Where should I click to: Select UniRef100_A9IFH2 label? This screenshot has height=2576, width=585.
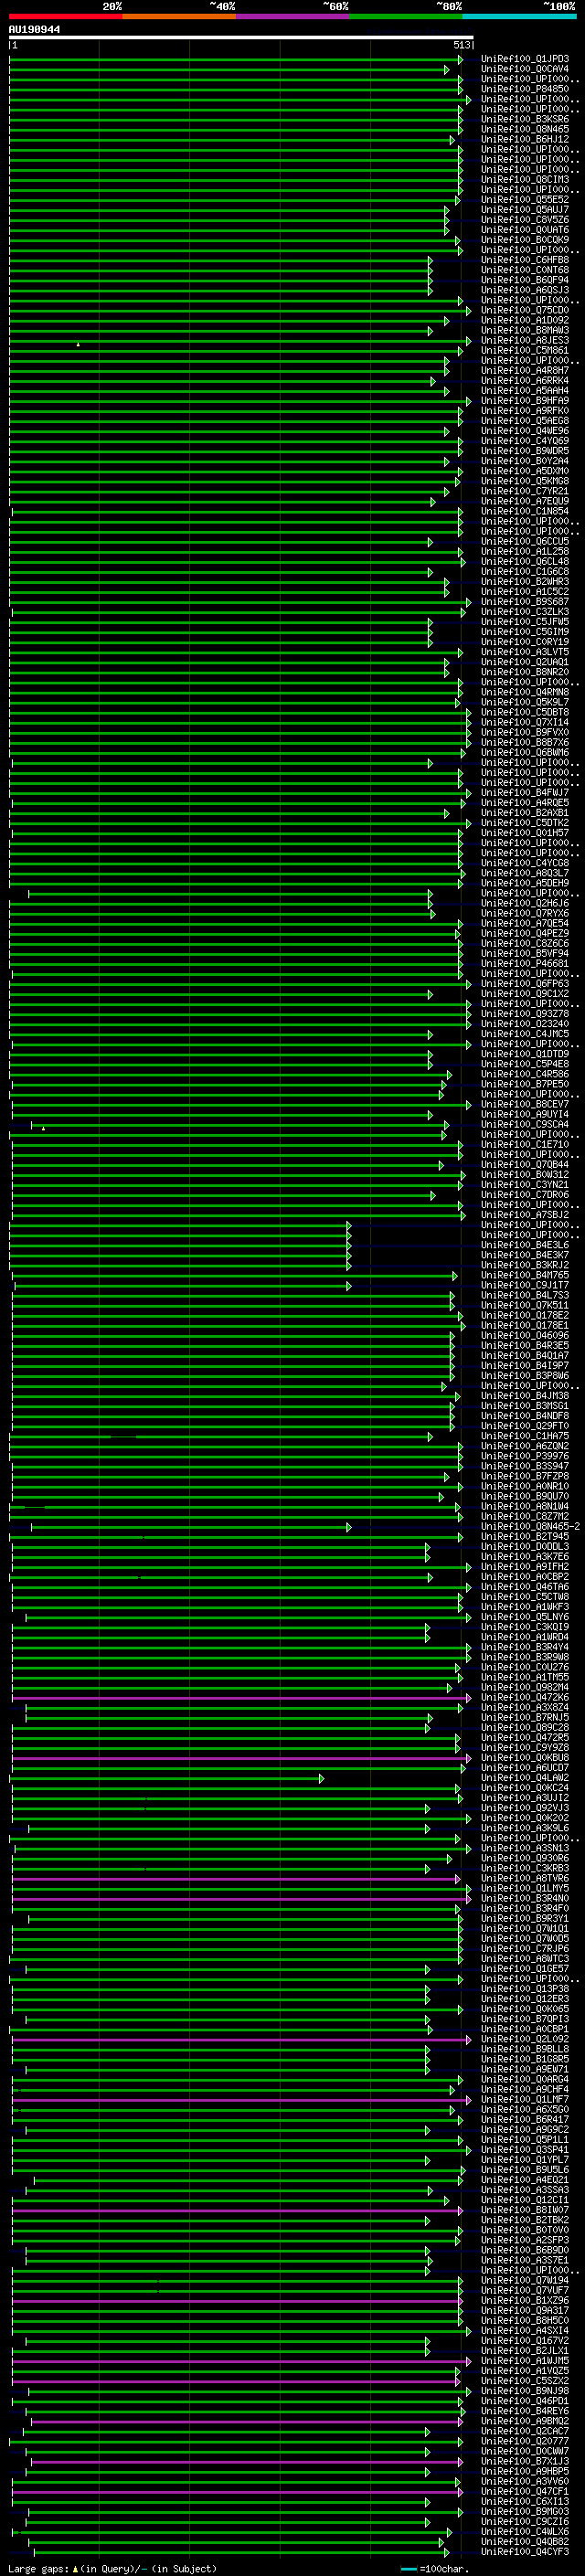525,1567
